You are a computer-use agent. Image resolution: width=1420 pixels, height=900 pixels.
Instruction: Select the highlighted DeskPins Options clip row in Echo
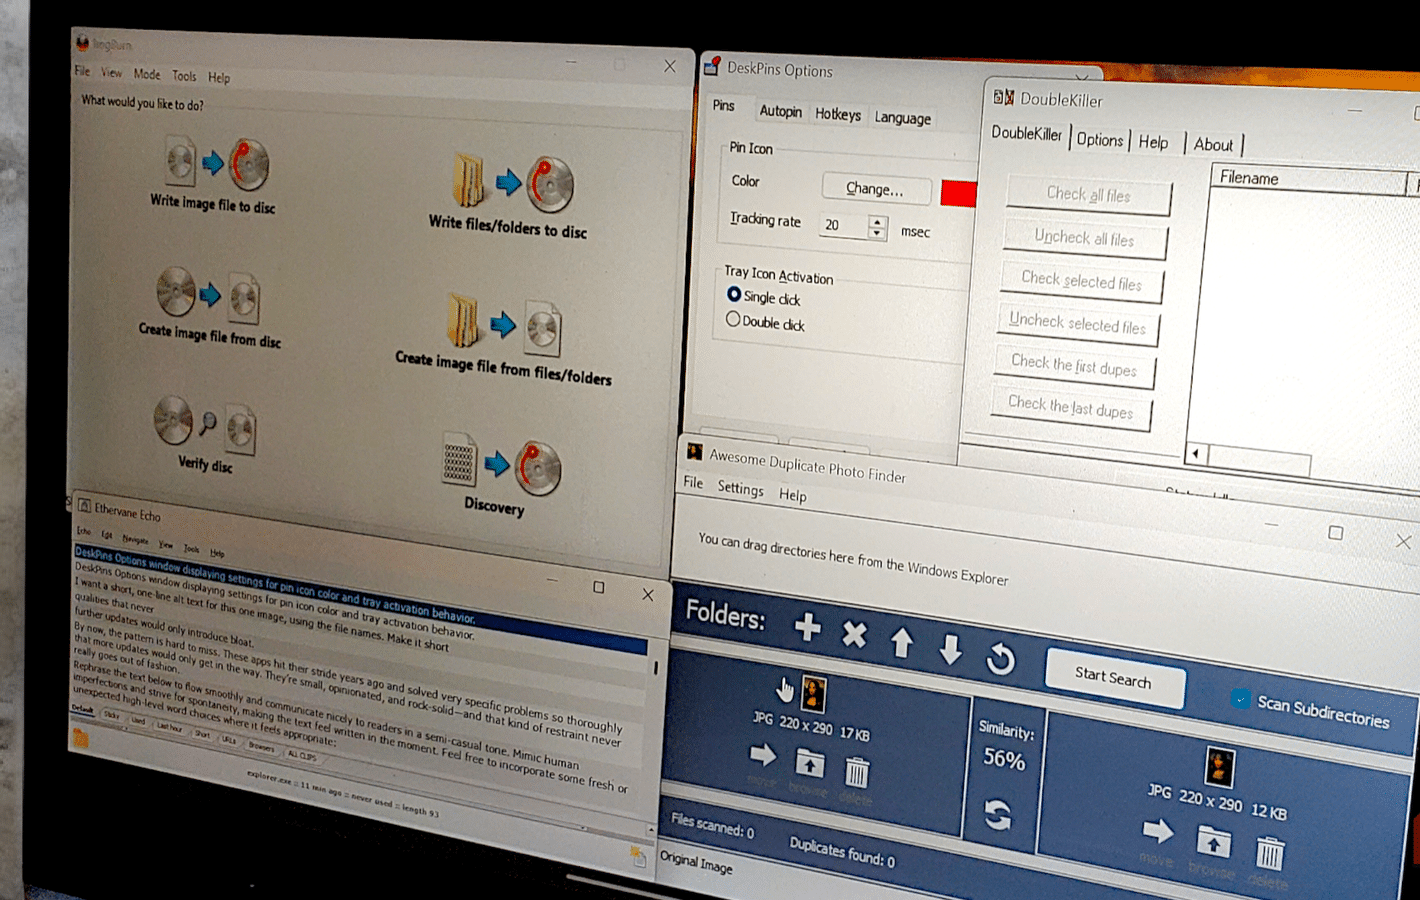click(x=360, y=600)
